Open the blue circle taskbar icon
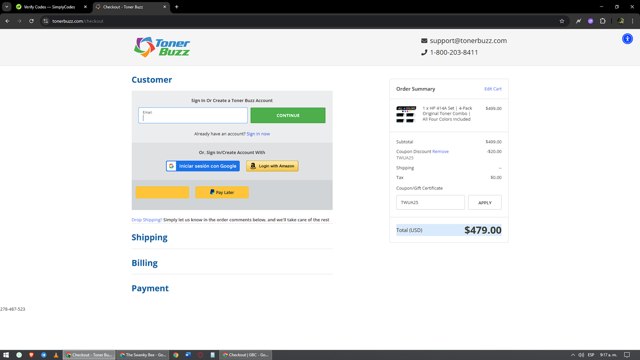 pyautogui.click(x=43, y=355)
